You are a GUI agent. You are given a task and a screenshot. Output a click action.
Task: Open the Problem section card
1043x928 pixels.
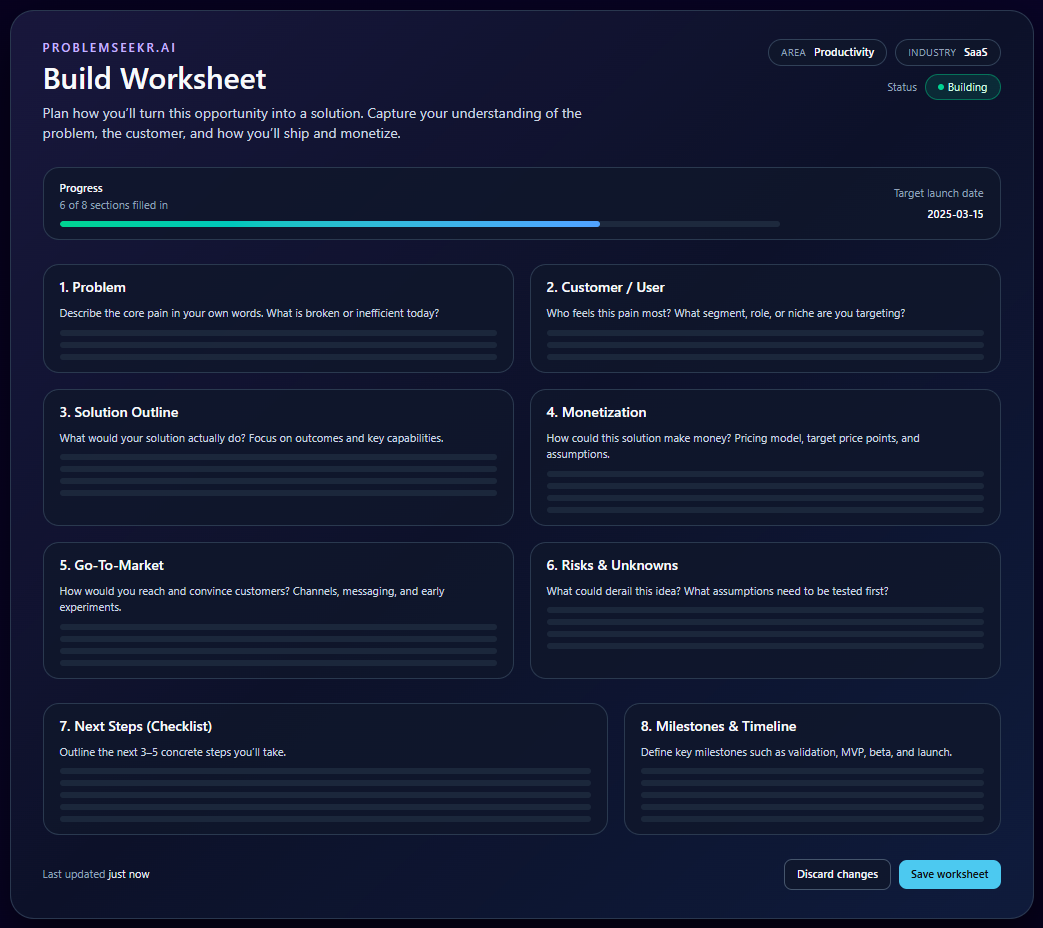tap(278, 318)
